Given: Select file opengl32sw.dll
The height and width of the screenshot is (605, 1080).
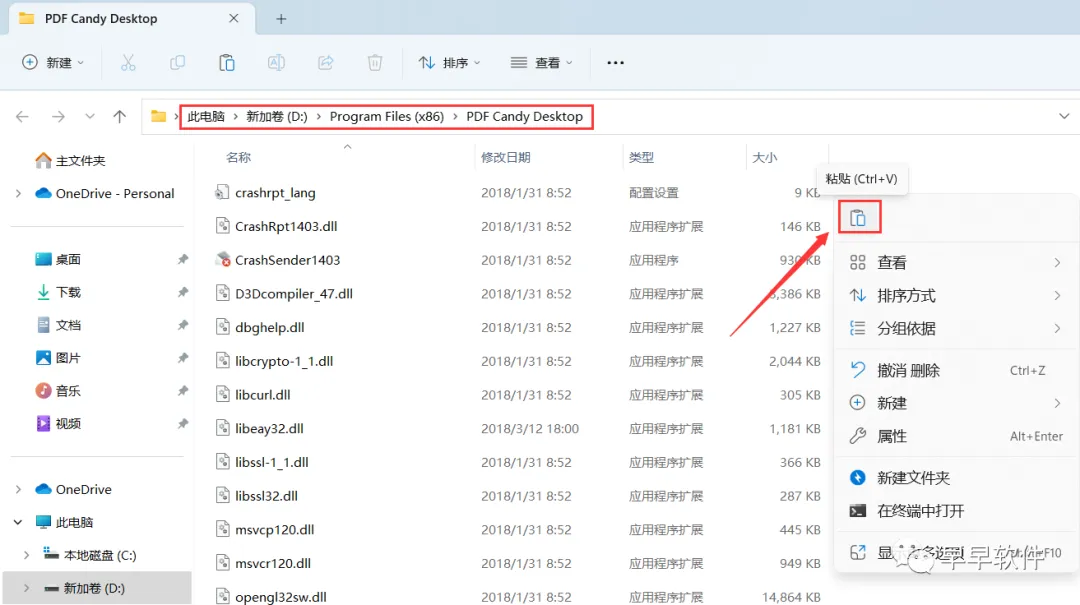Looking at the screenshot, I should 280,597.
